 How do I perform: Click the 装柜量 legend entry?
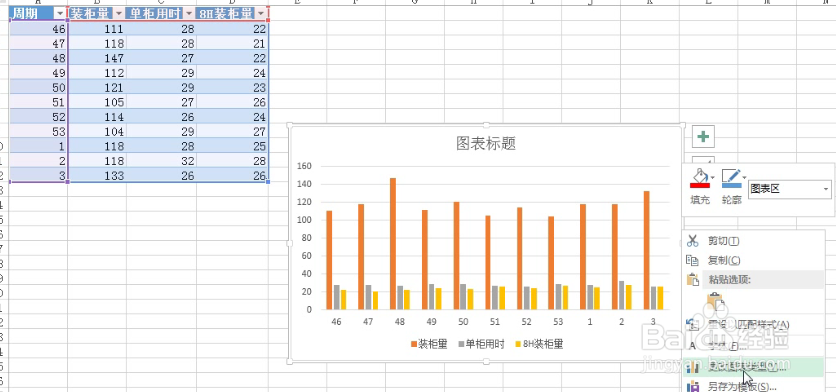pyautogui.click(x=428, y=344)
